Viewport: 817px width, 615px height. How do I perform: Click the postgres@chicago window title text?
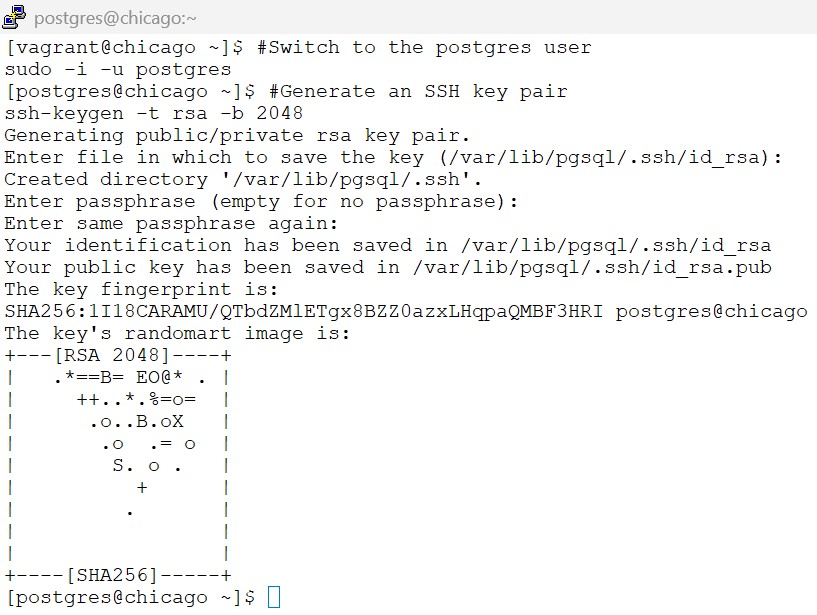(115, 18)
